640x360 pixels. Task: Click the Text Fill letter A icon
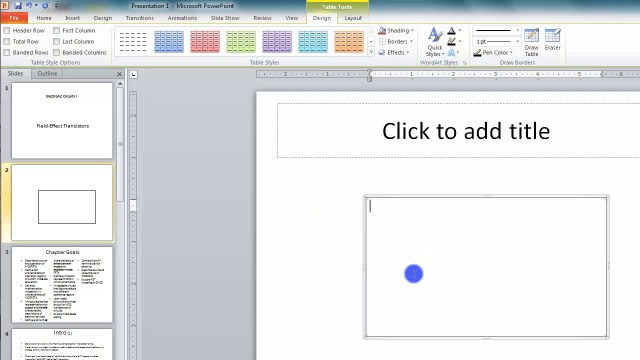tap(451, 31)
